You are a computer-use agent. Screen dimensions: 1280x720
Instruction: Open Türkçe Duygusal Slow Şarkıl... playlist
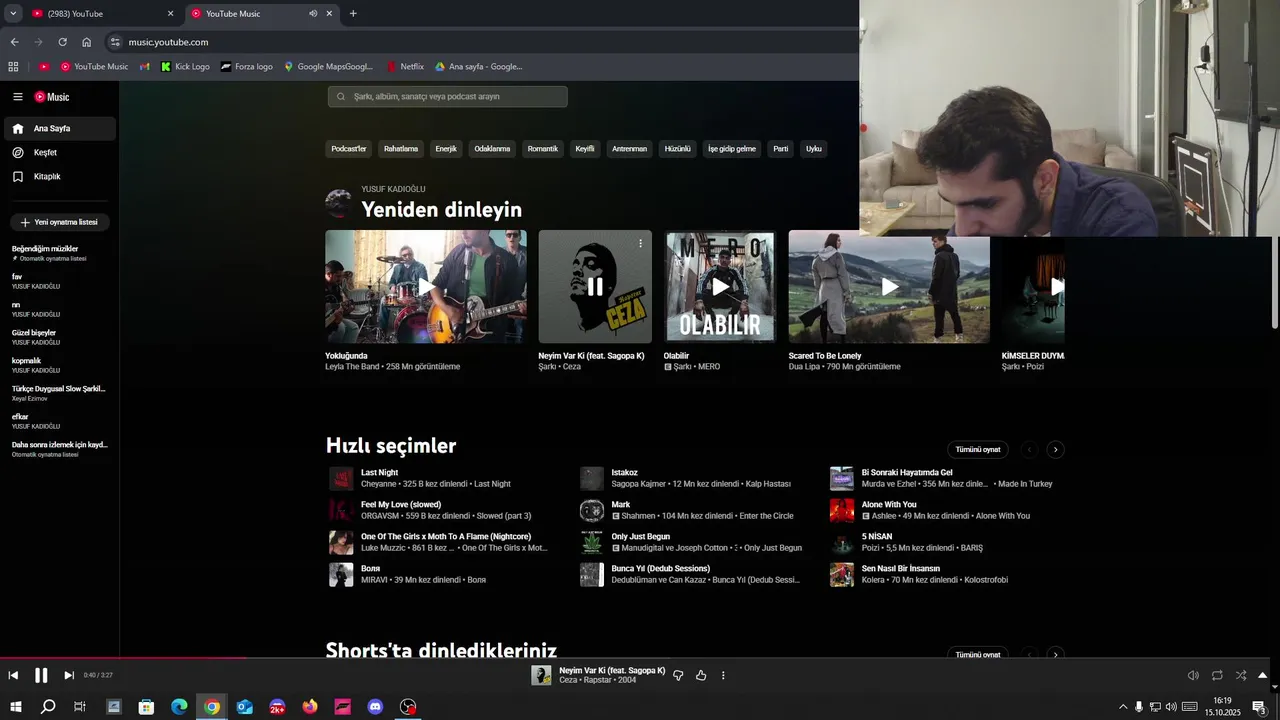(59, 393)
